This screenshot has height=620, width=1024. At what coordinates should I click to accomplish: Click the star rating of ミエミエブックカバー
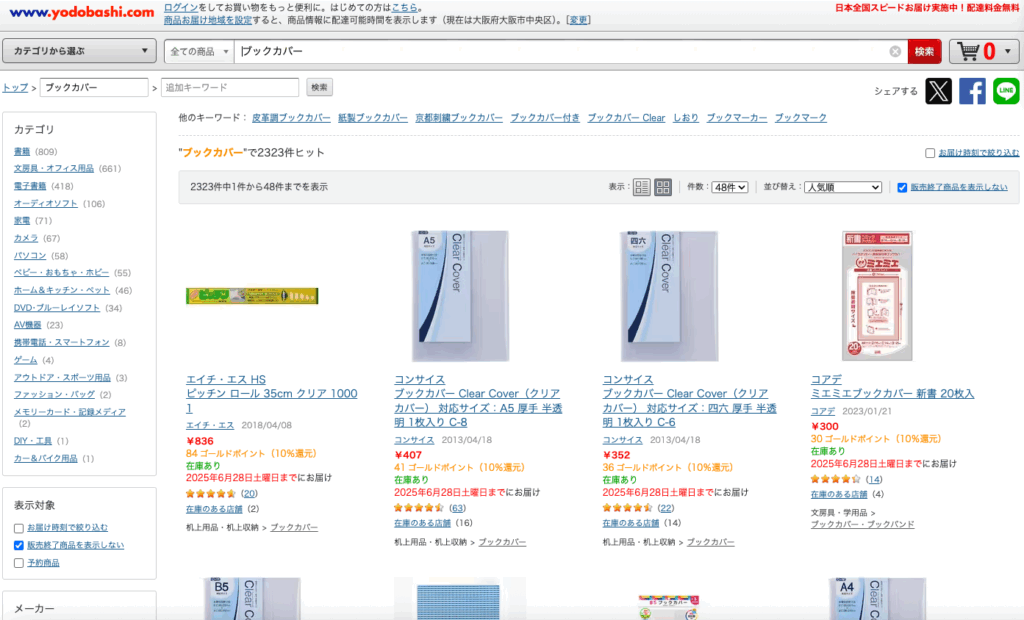pyautogui.click(x=835, y=480)
